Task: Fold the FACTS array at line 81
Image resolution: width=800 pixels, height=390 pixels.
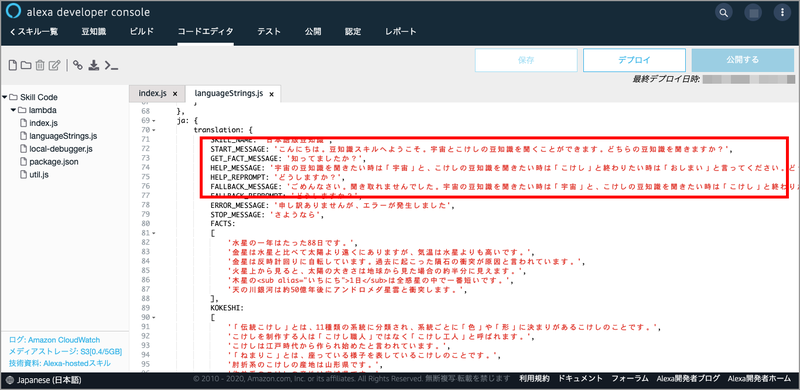Action: (154, 233)
